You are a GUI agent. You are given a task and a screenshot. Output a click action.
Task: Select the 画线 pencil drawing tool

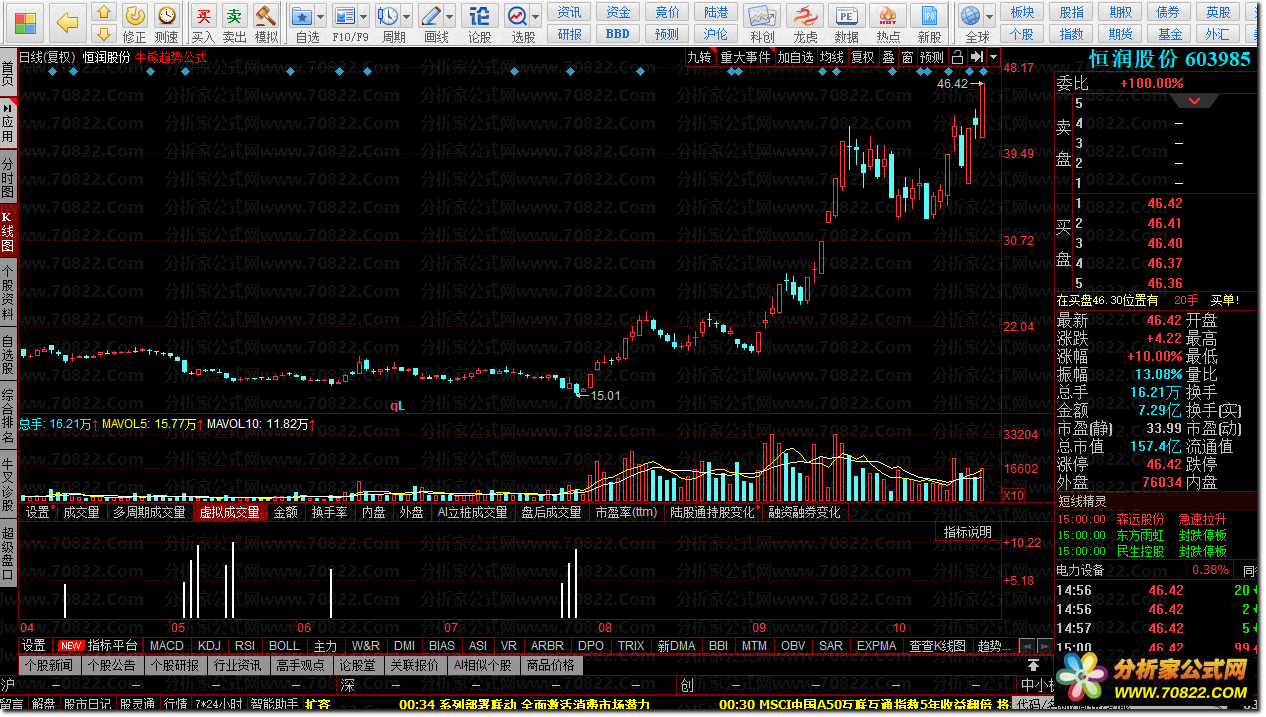click(431, 15)
